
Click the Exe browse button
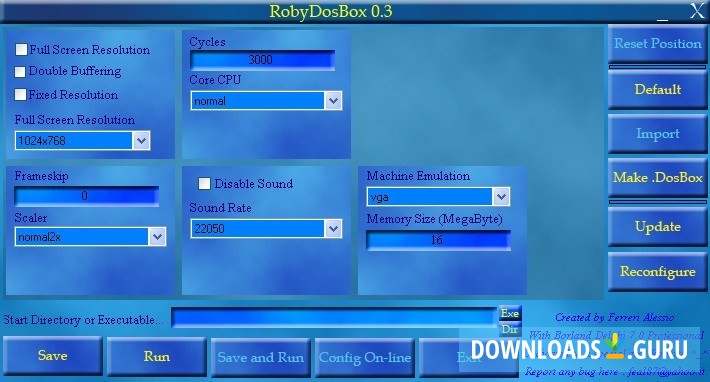point(510,313)
